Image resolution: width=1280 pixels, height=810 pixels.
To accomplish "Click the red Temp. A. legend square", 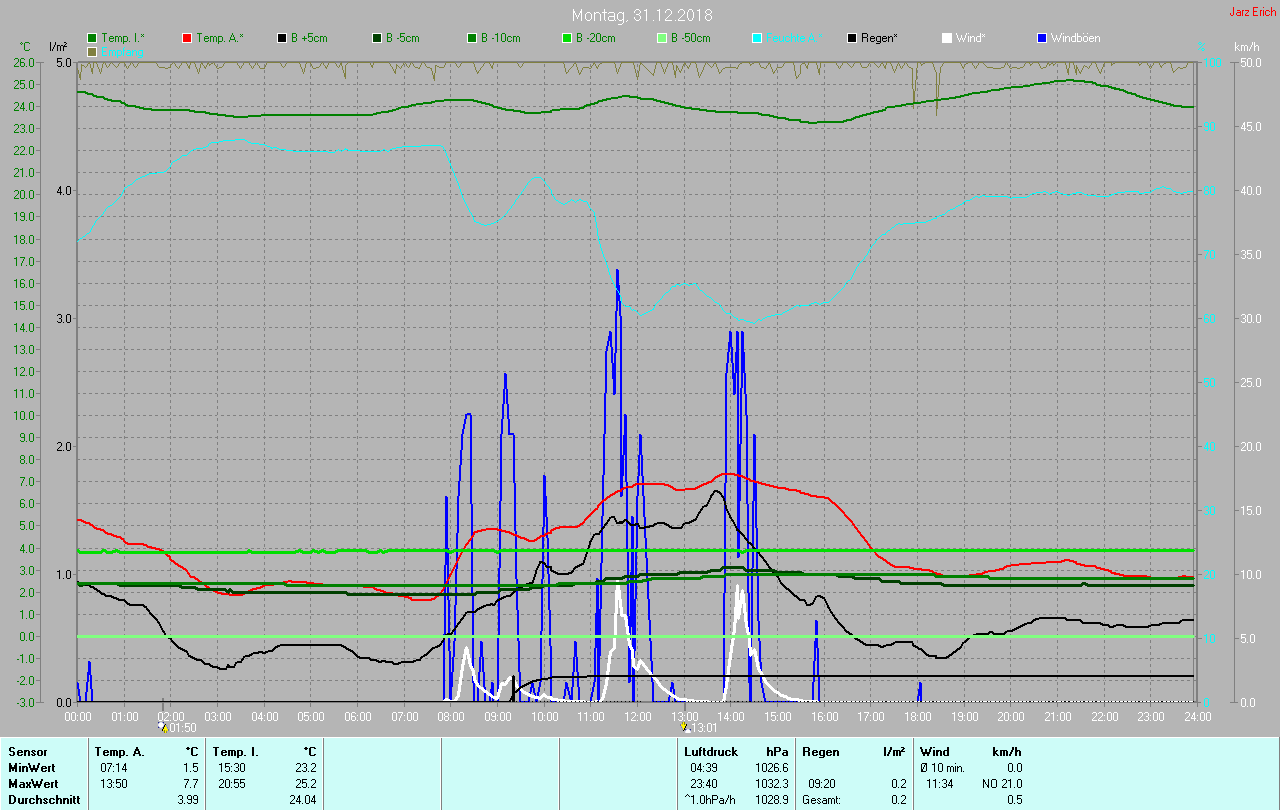I will click(187, 38).
